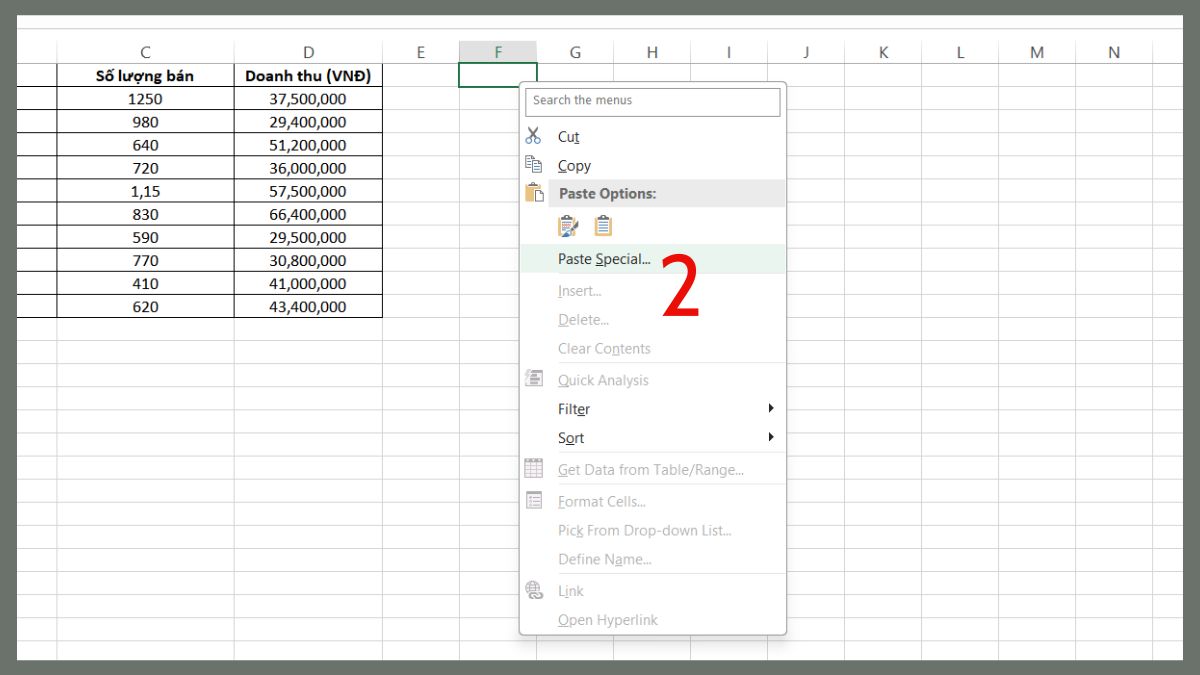Click the Copy icon in context menu

coord(533,165)
